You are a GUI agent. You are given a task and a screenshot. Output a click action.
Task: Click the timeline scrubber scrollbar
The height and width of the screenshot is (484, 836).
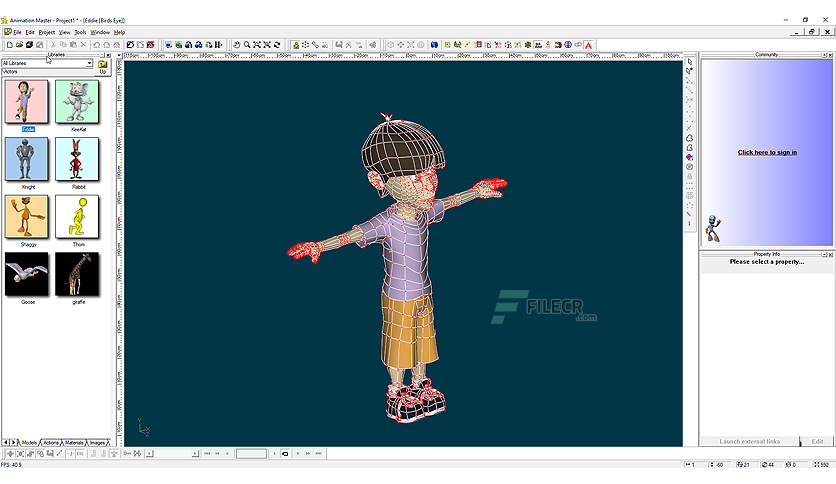pos(173,454)
